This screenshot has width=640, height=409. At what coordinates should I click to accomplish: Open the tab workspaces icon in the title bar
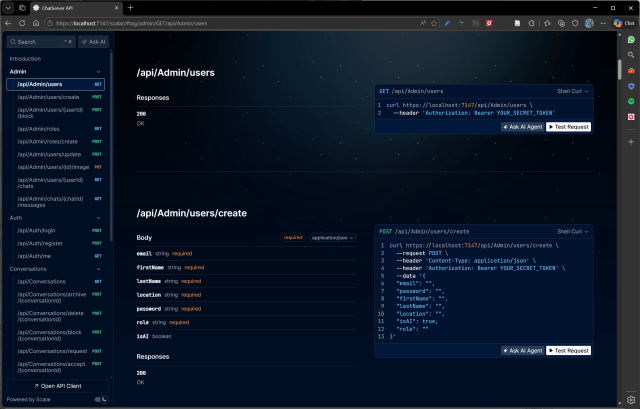(x=22, y=8)
